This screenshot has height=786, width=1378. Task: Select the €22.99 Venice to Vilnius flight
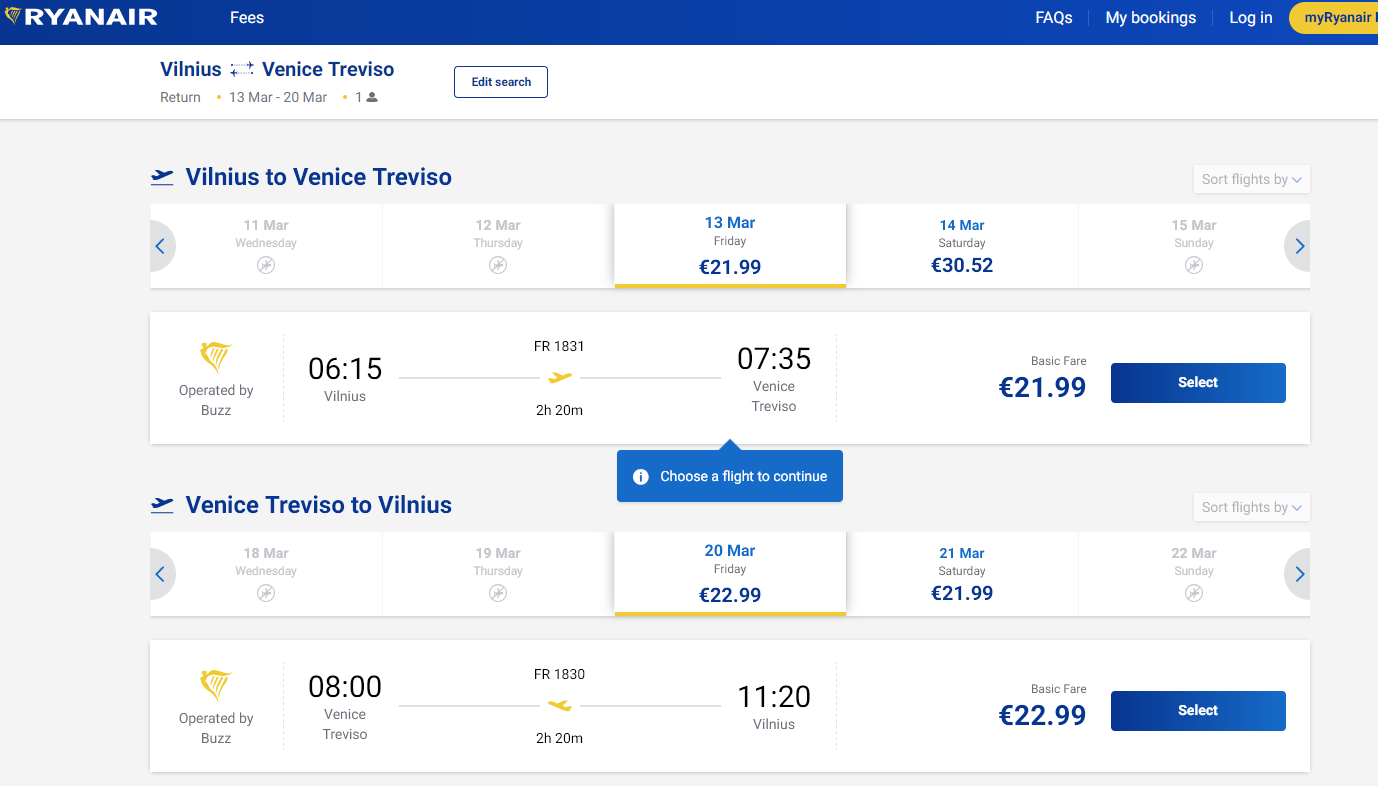point(1197,711)
